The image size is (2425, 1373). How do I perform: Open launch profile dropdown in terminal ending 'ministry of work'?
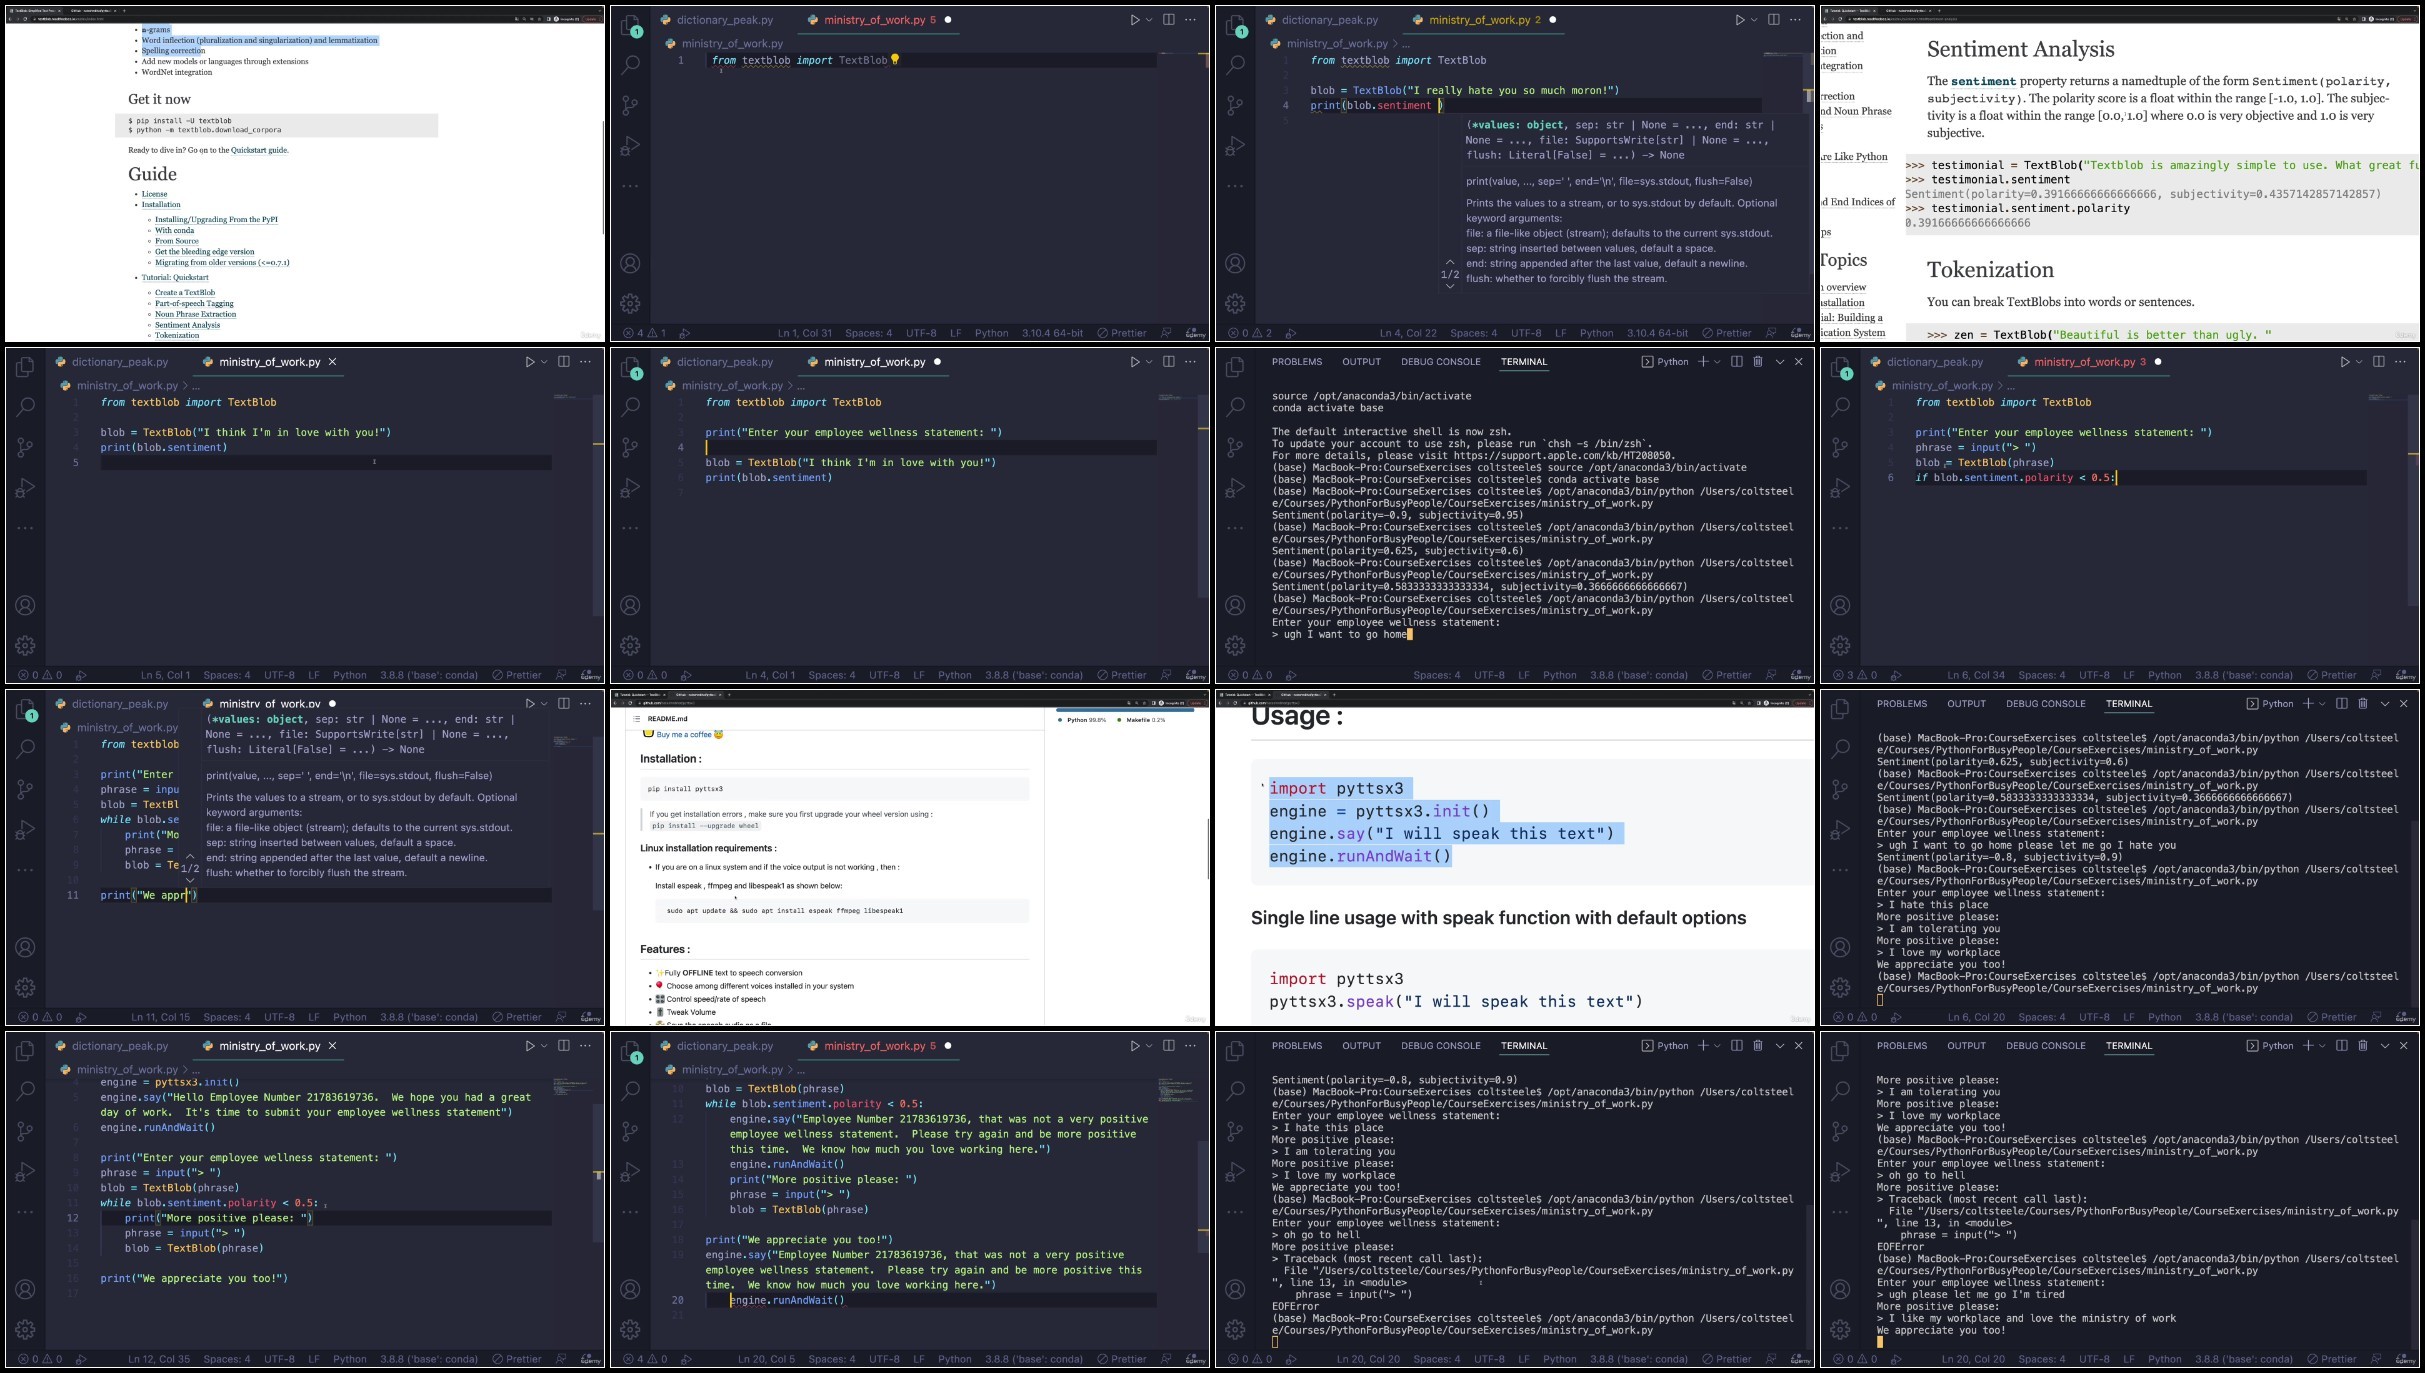pos(2322,1046)
